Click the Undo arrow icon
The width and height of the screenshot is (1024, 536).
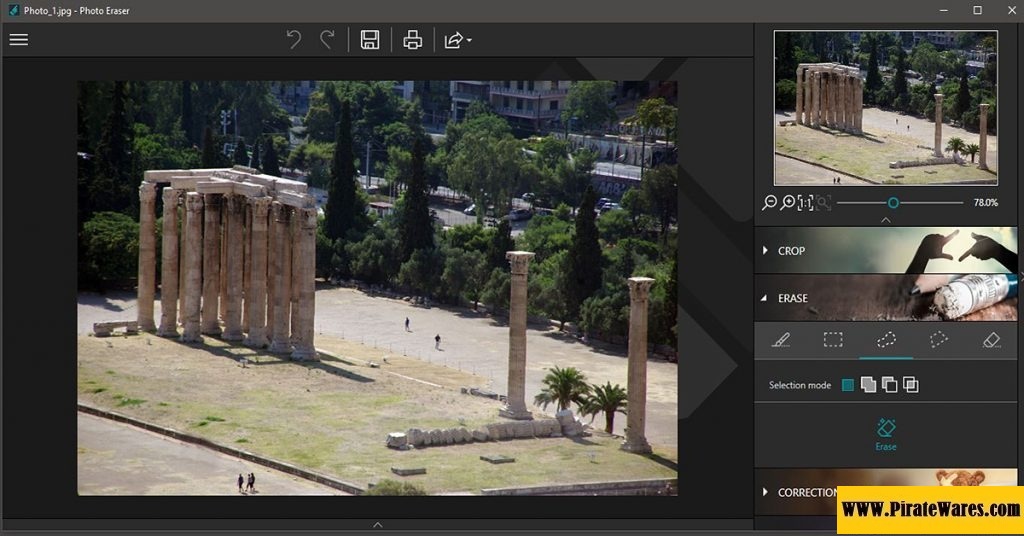pos(294,40)
